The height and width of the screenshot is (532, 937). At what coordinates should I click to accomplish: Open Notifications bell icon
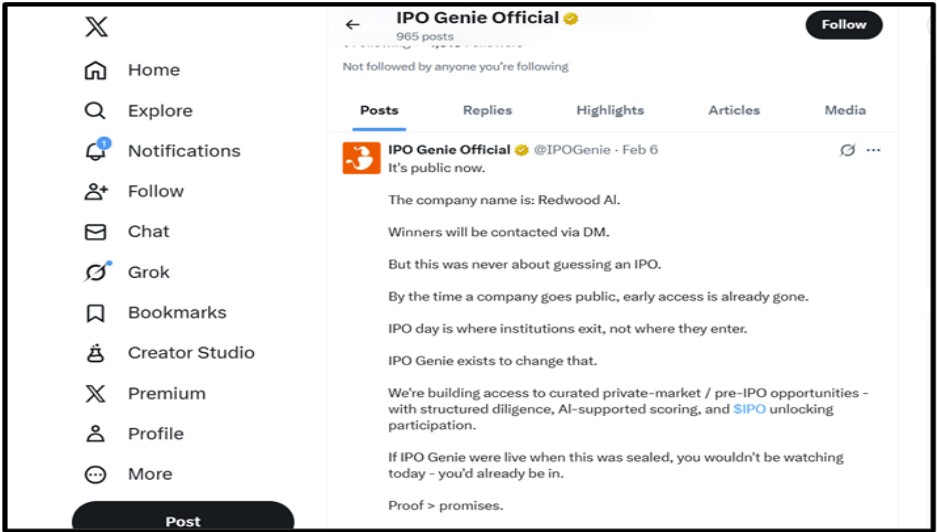pyautogui.click(x=95, y=151)
